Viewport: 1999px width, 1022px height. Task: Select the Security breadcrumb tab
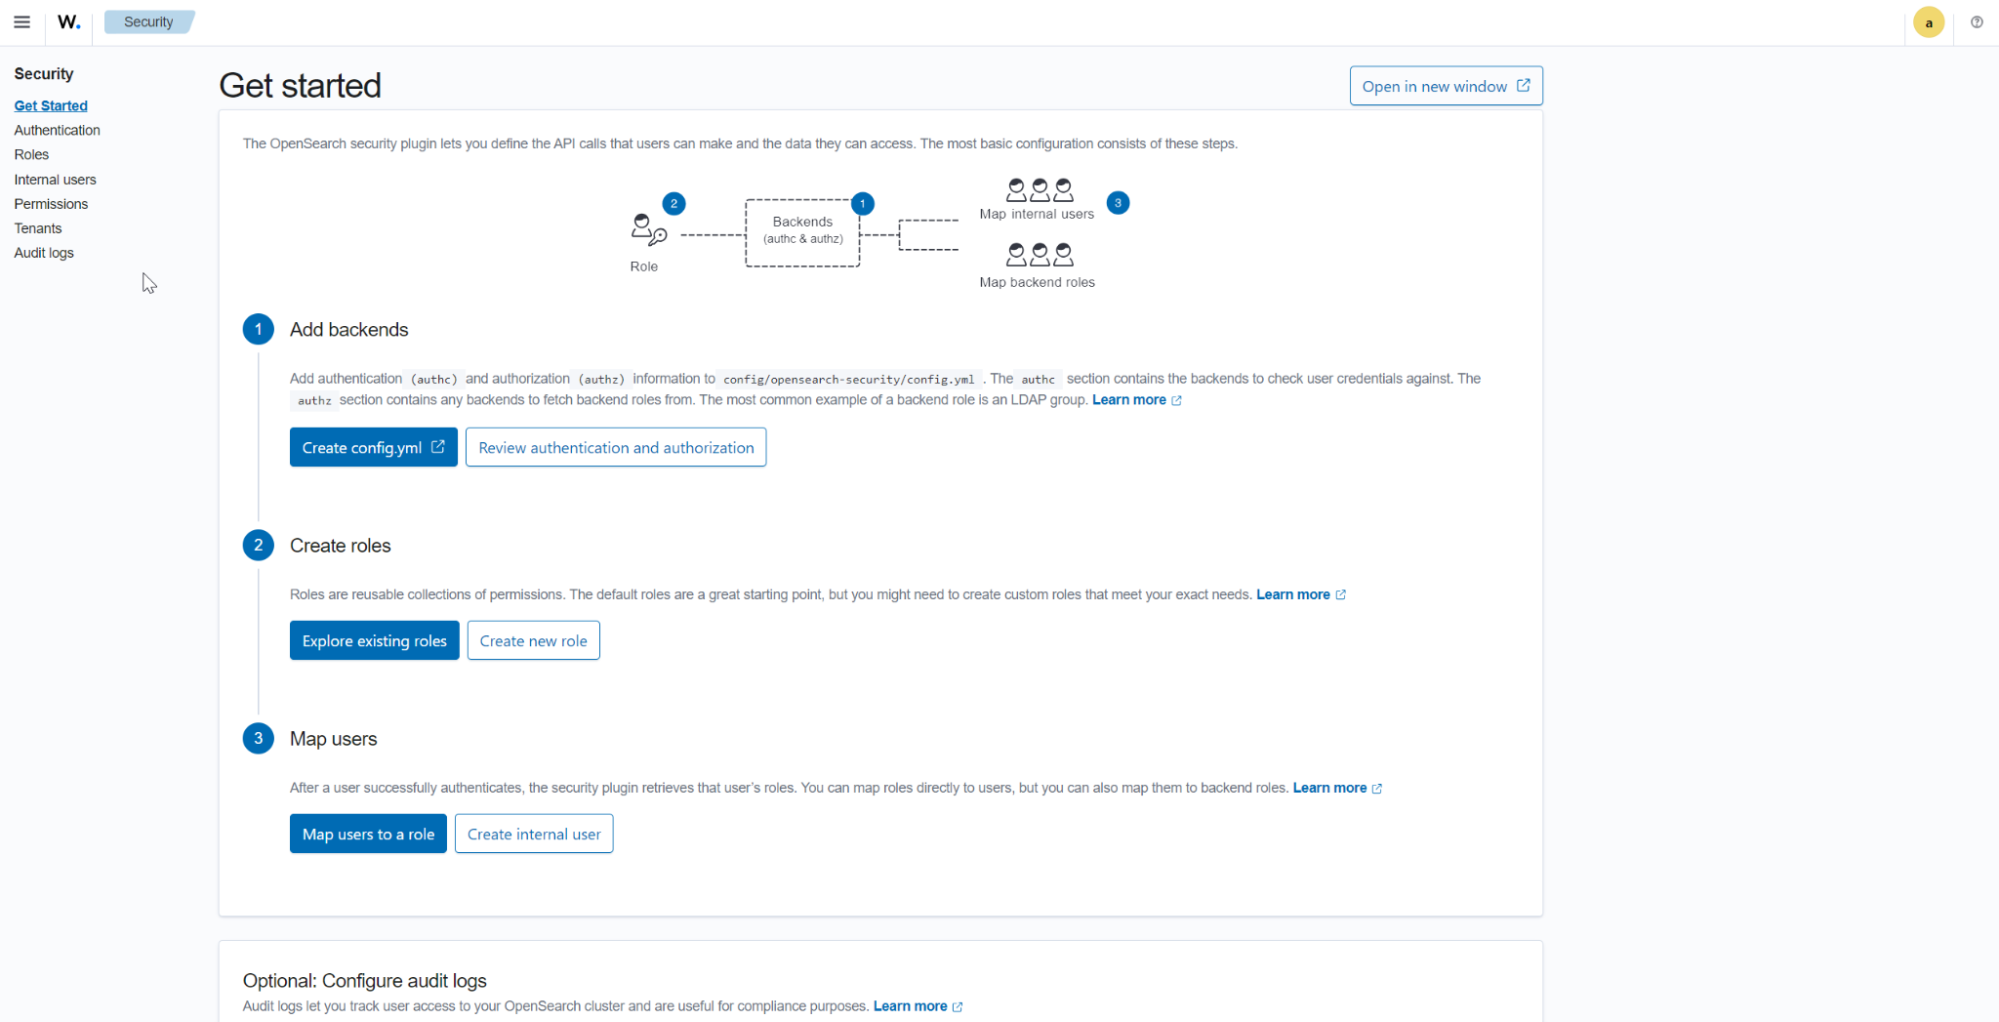pyautogui.click(x=148, y=20)
